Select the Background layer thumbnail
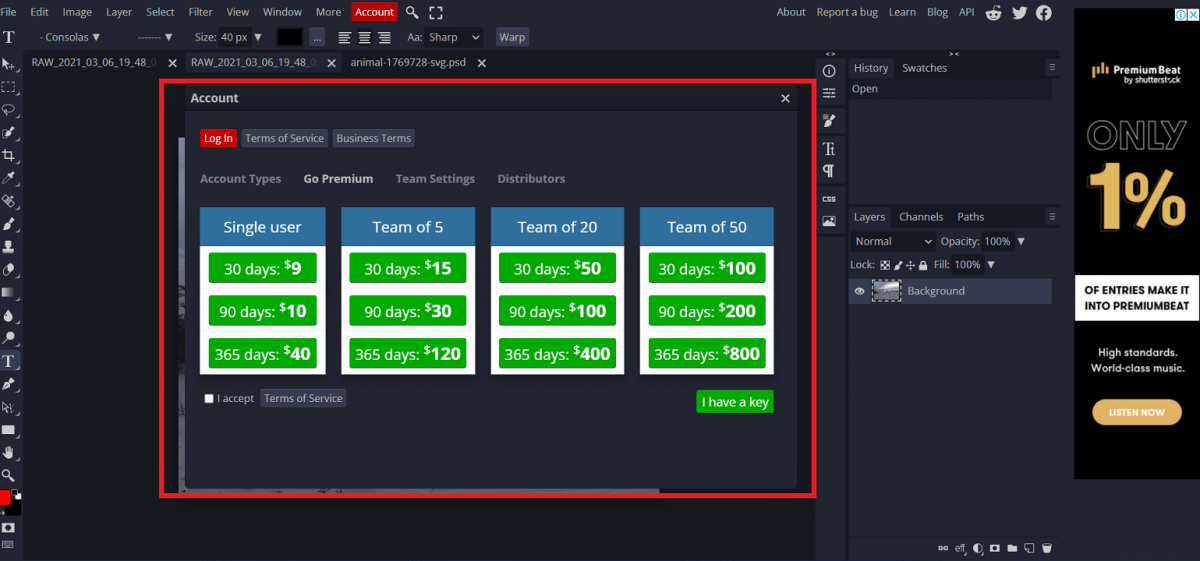 coord(886,291)
